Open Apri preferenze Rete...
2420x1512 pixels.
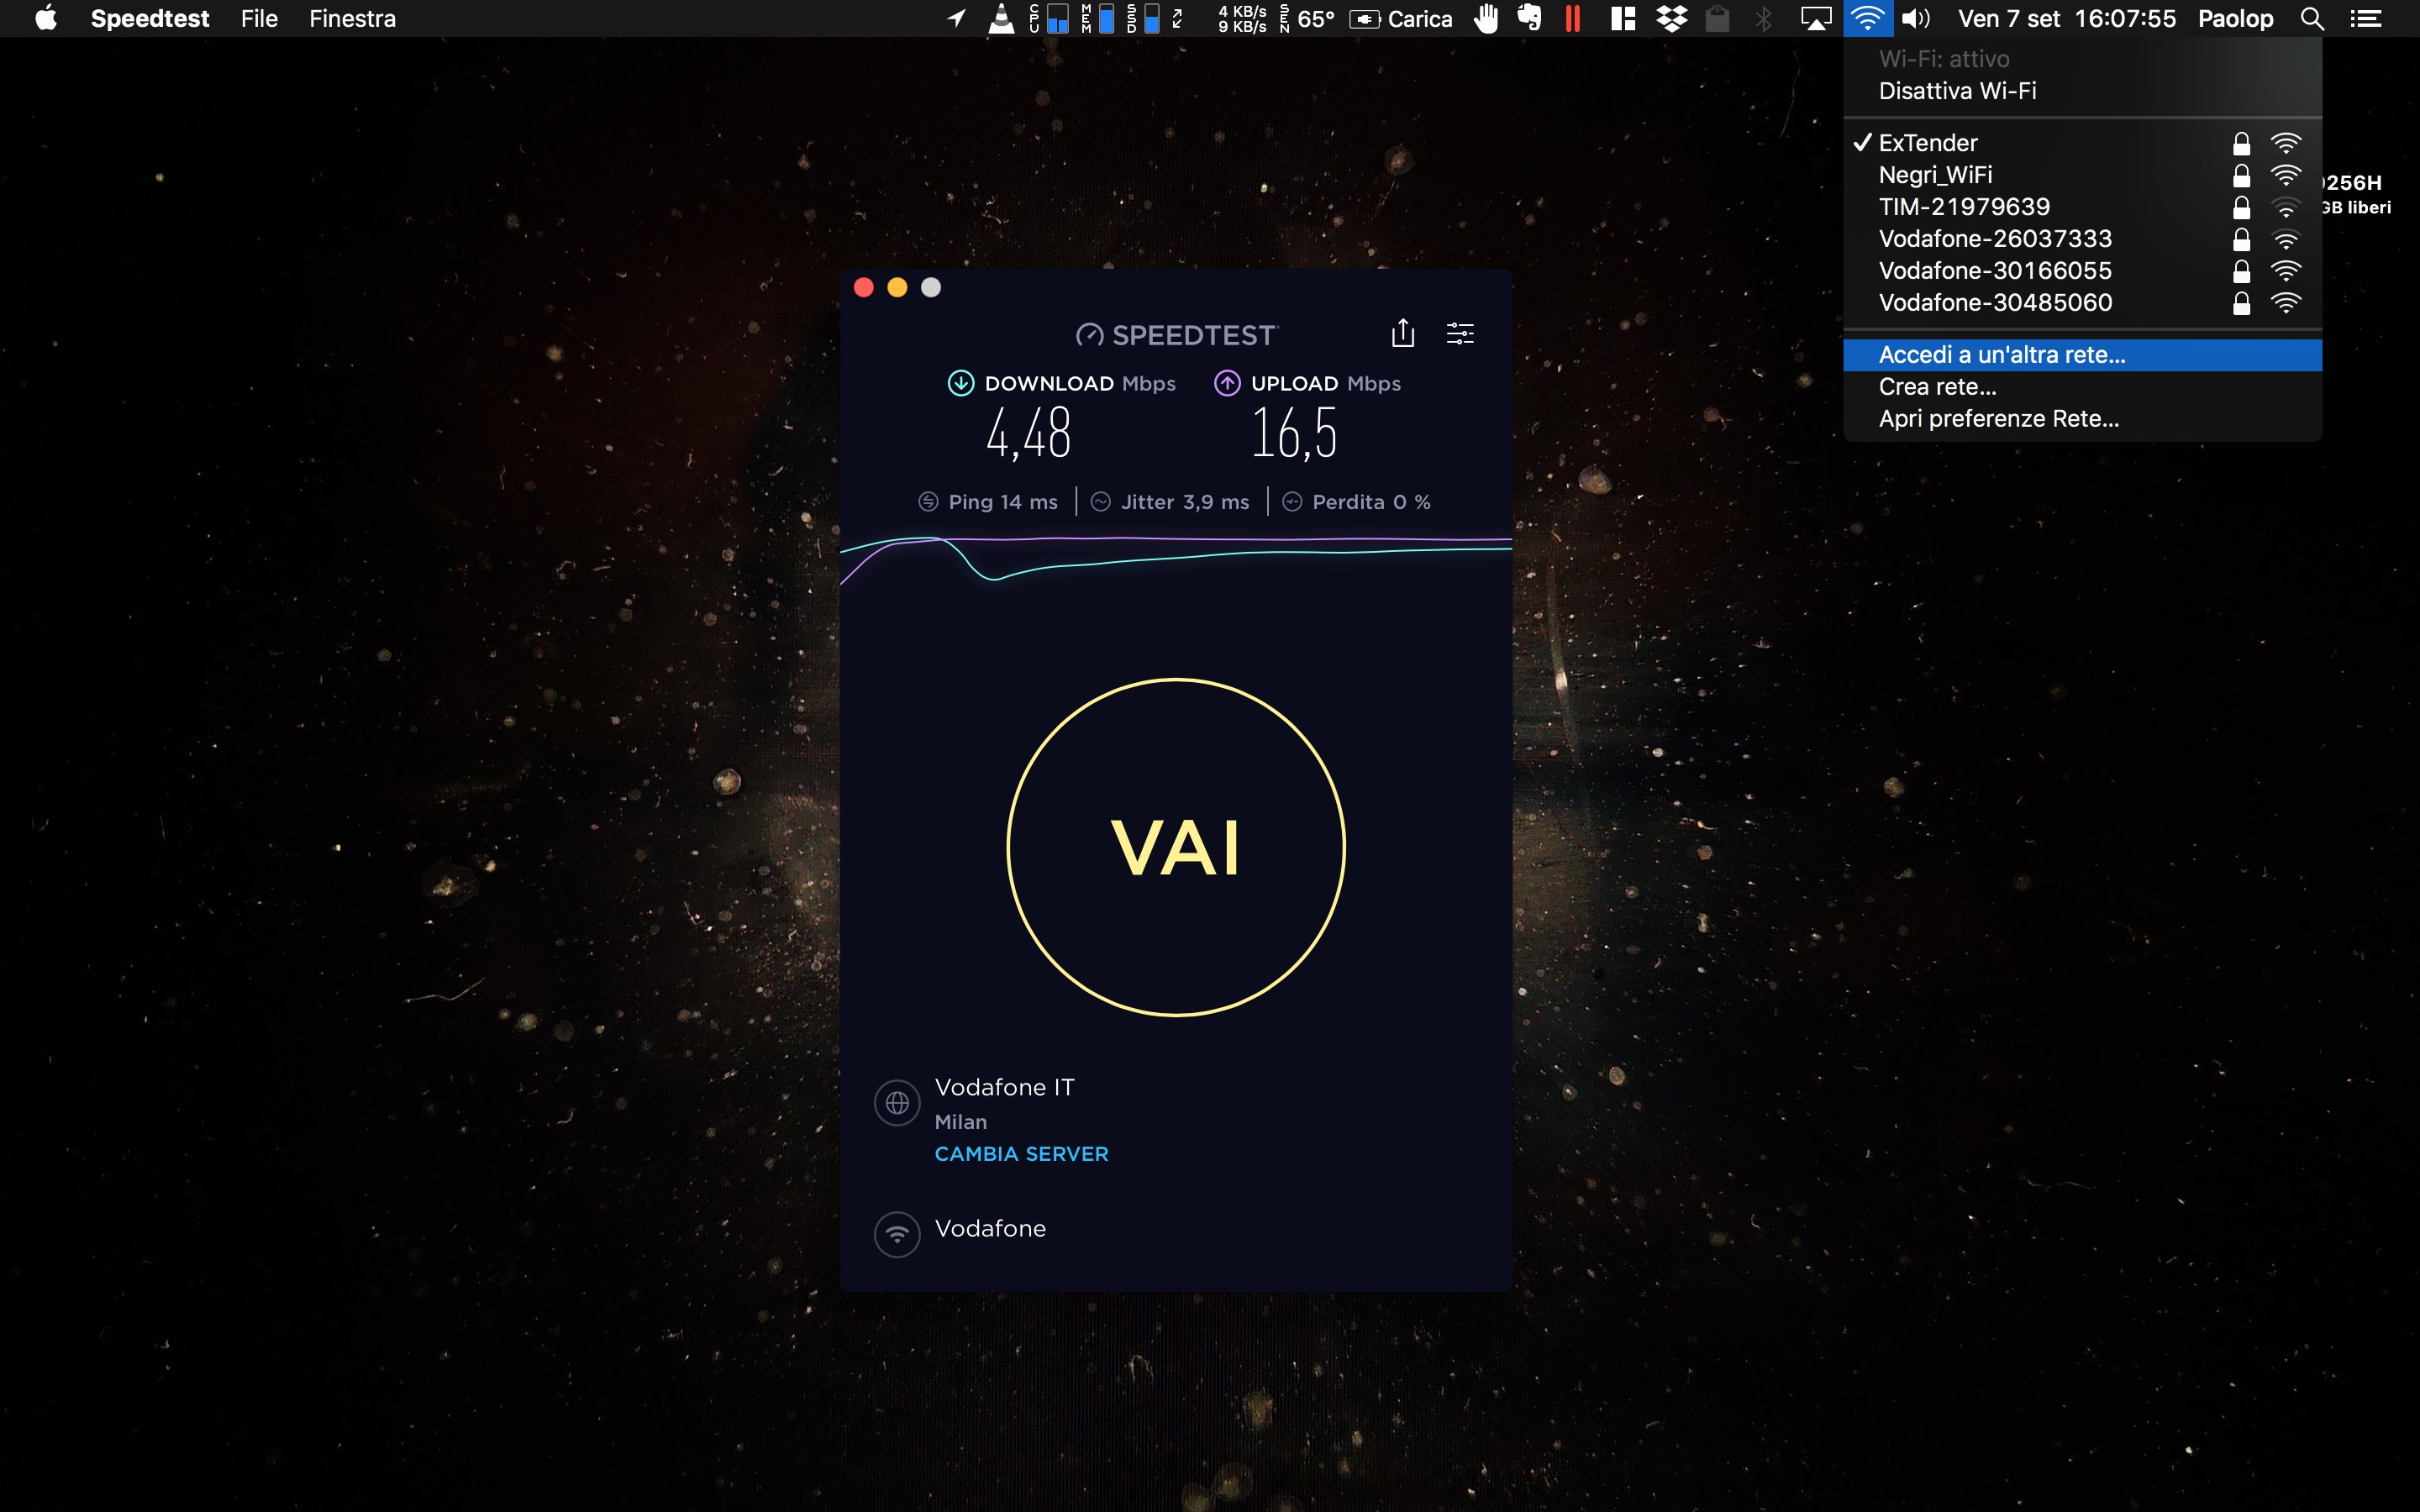pos(2082,419)
